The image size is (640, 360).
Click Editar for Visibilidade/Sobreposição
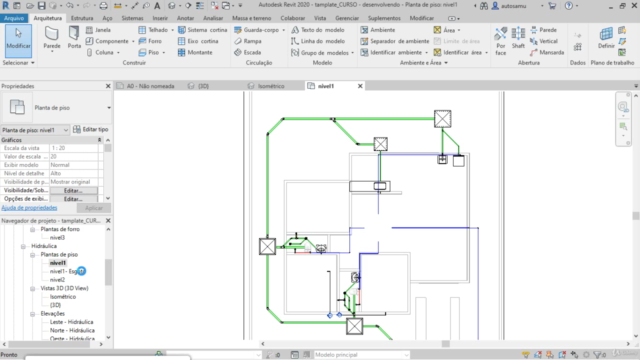coord(73,191)
